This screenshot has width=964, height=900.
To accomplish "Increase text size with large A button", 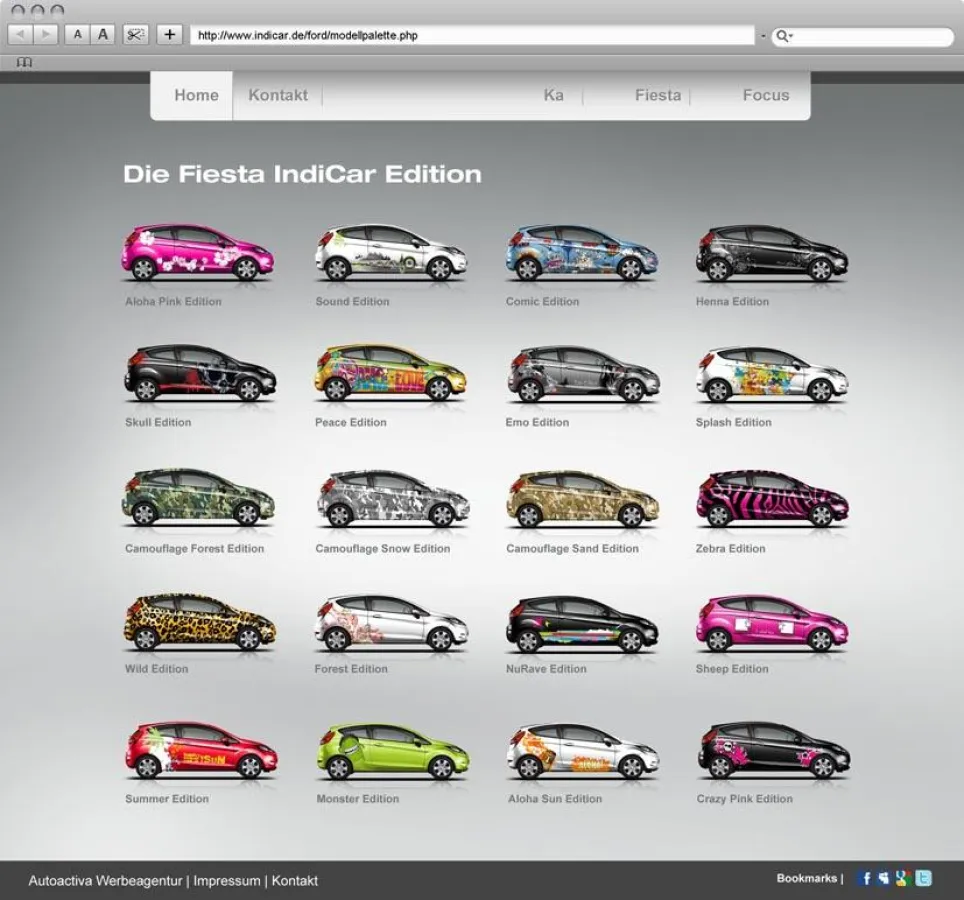I will [x=102, y=35].
